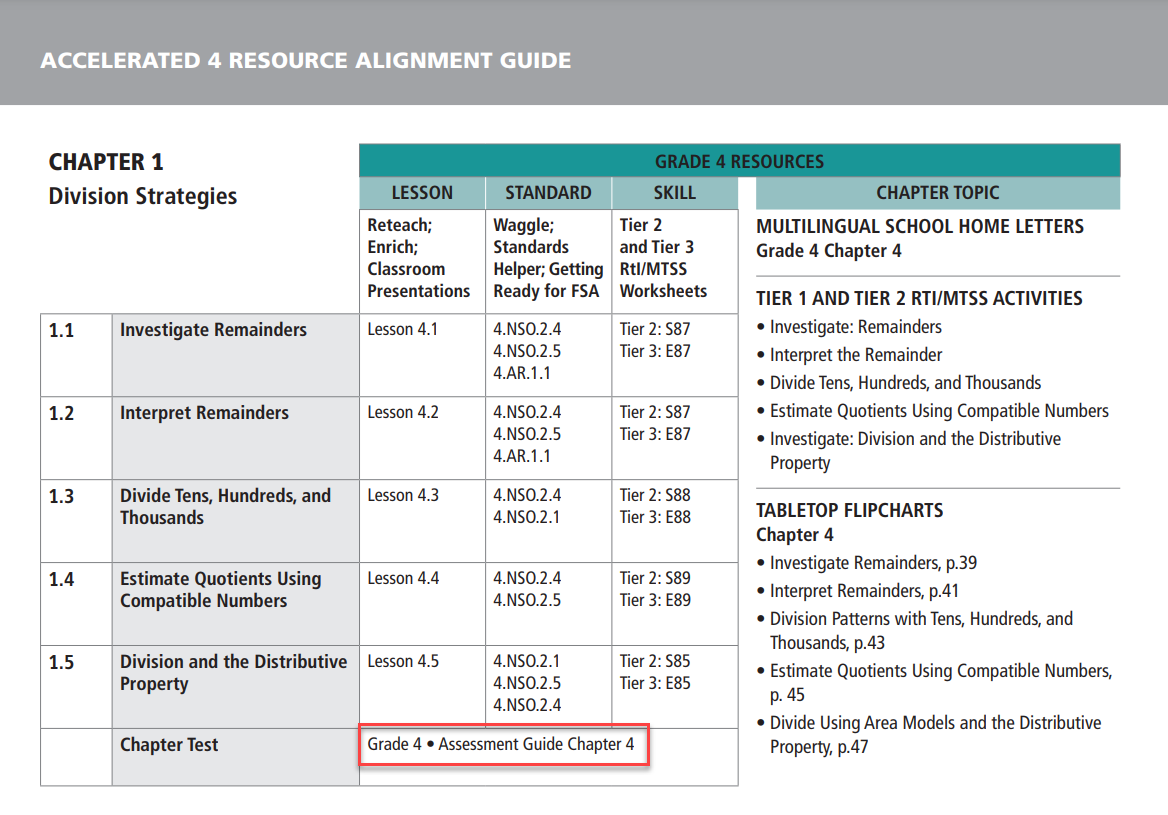Select the MULTILINGUAL SCHOOL HOME LETTERS heading
Image resolution: width=1168 pixels, height=815 pixels.
tap(920, 226)
